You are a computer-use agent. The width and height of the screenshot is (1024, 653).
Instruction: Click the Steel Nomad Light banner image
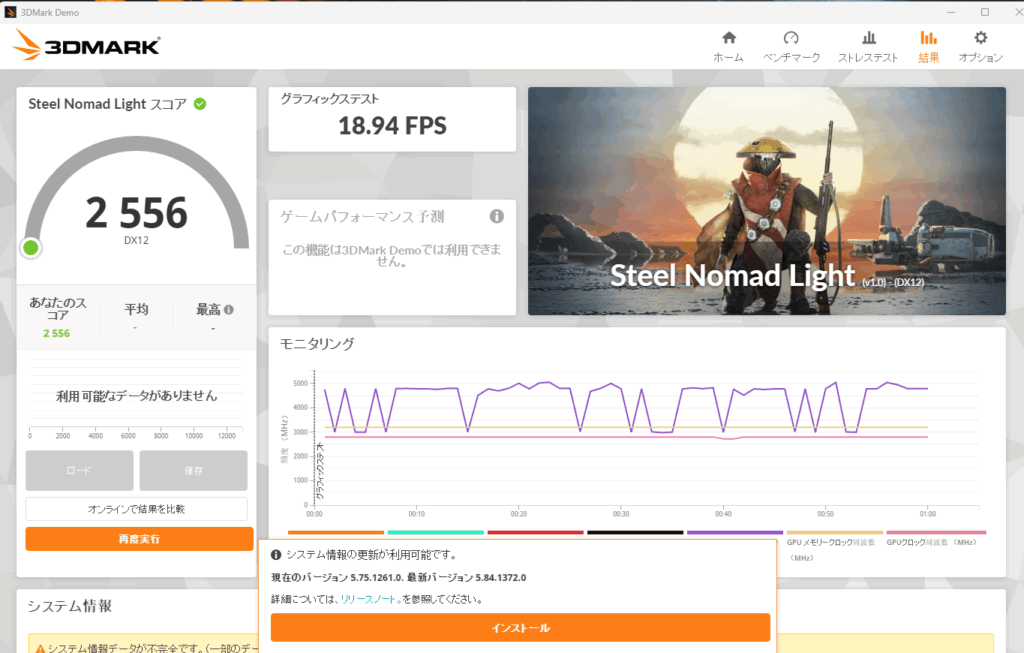(767, 201)
